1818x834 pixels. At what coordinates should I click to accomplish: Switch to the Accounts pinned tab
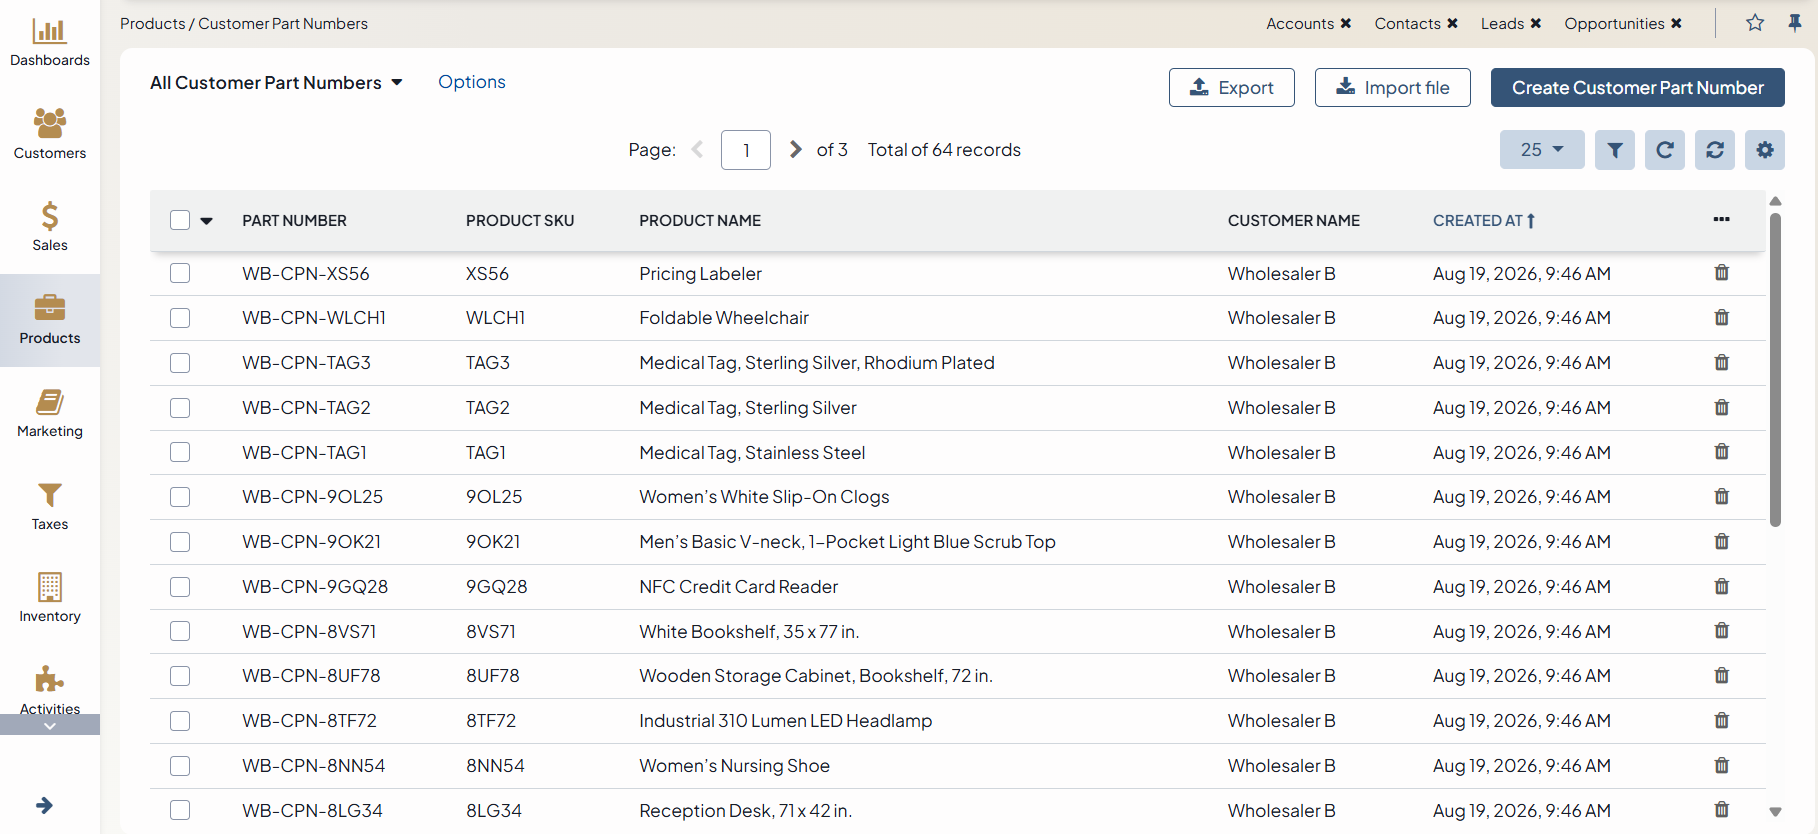(x=1300, y=23)
